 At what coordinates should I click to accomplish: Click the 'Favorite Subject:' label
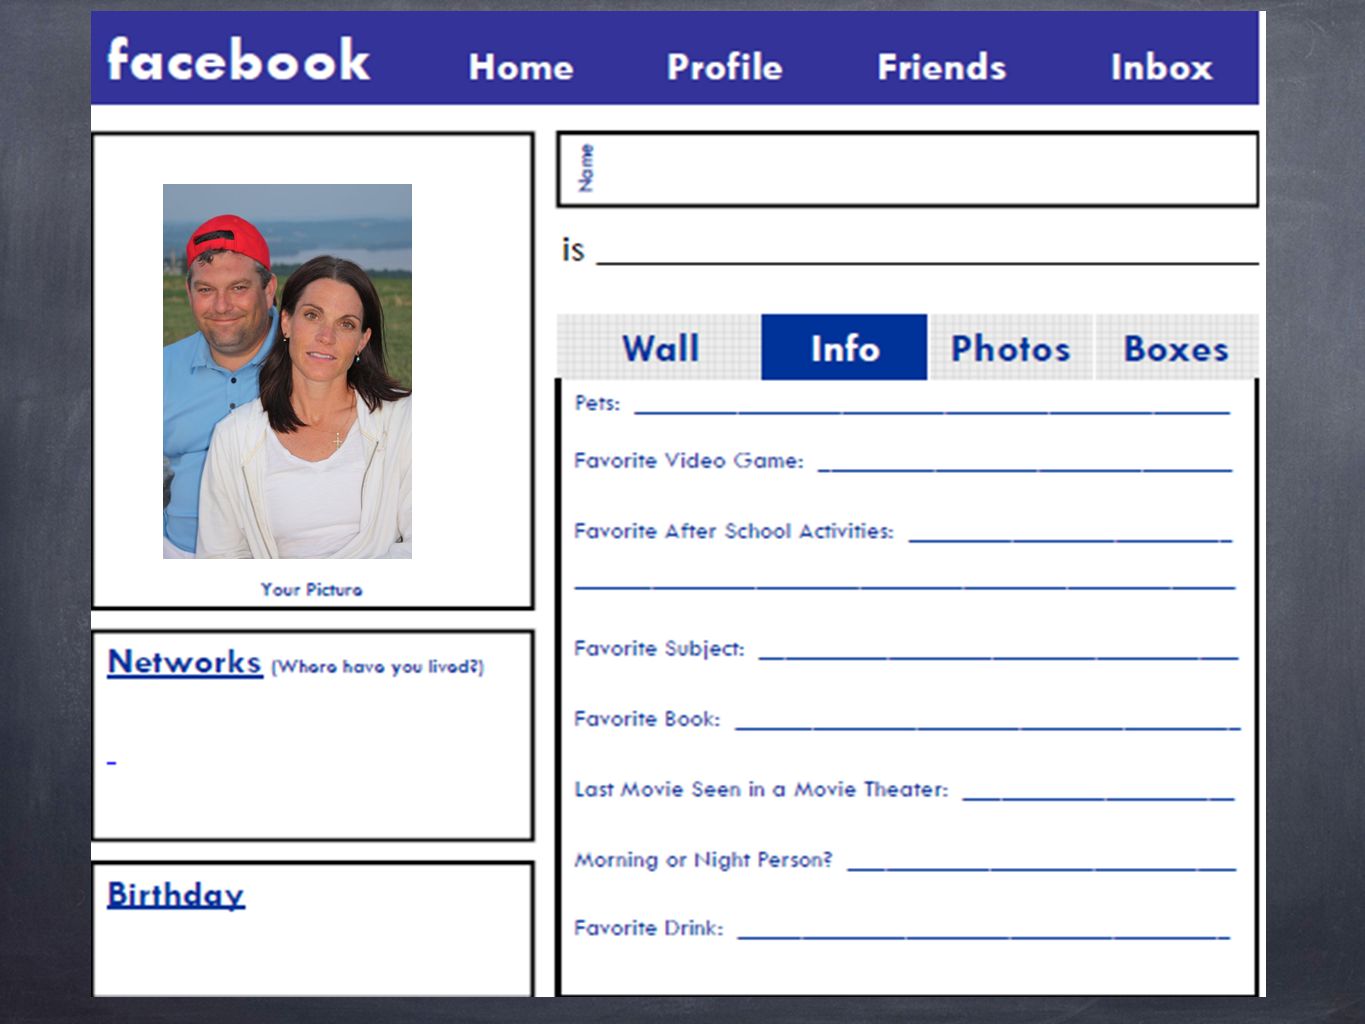tap(659, 649)
